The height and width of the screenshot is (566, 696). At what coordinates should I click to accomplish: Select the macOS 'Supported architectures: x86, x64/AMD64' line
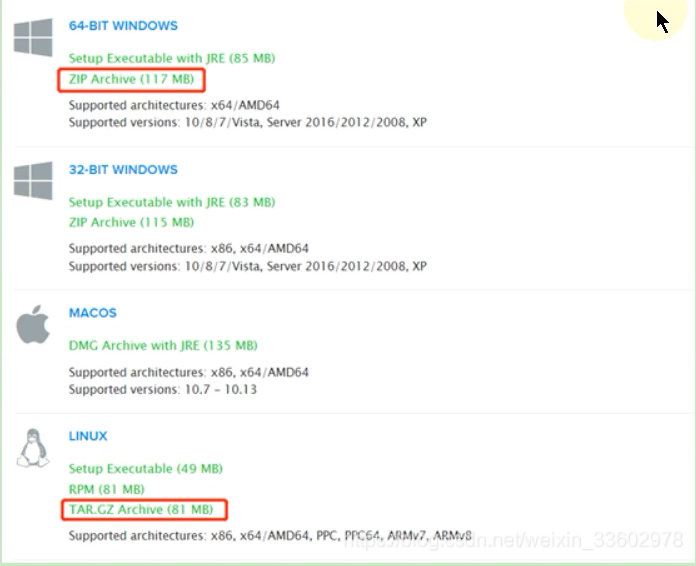(x=189, y=372)
